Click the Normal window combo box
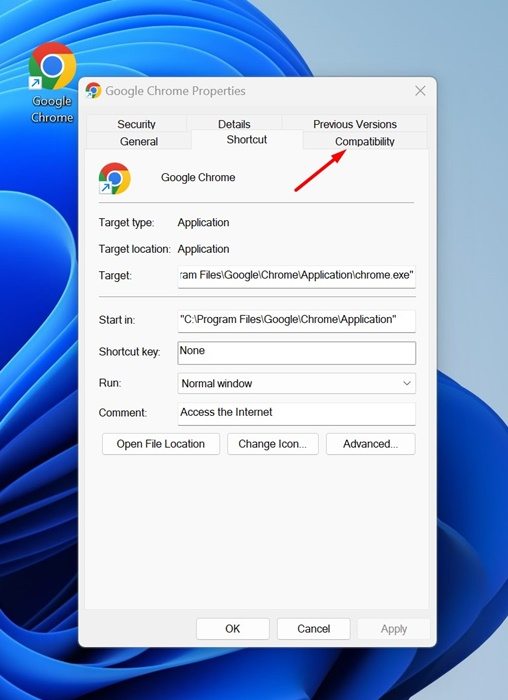 pos(296,383)
